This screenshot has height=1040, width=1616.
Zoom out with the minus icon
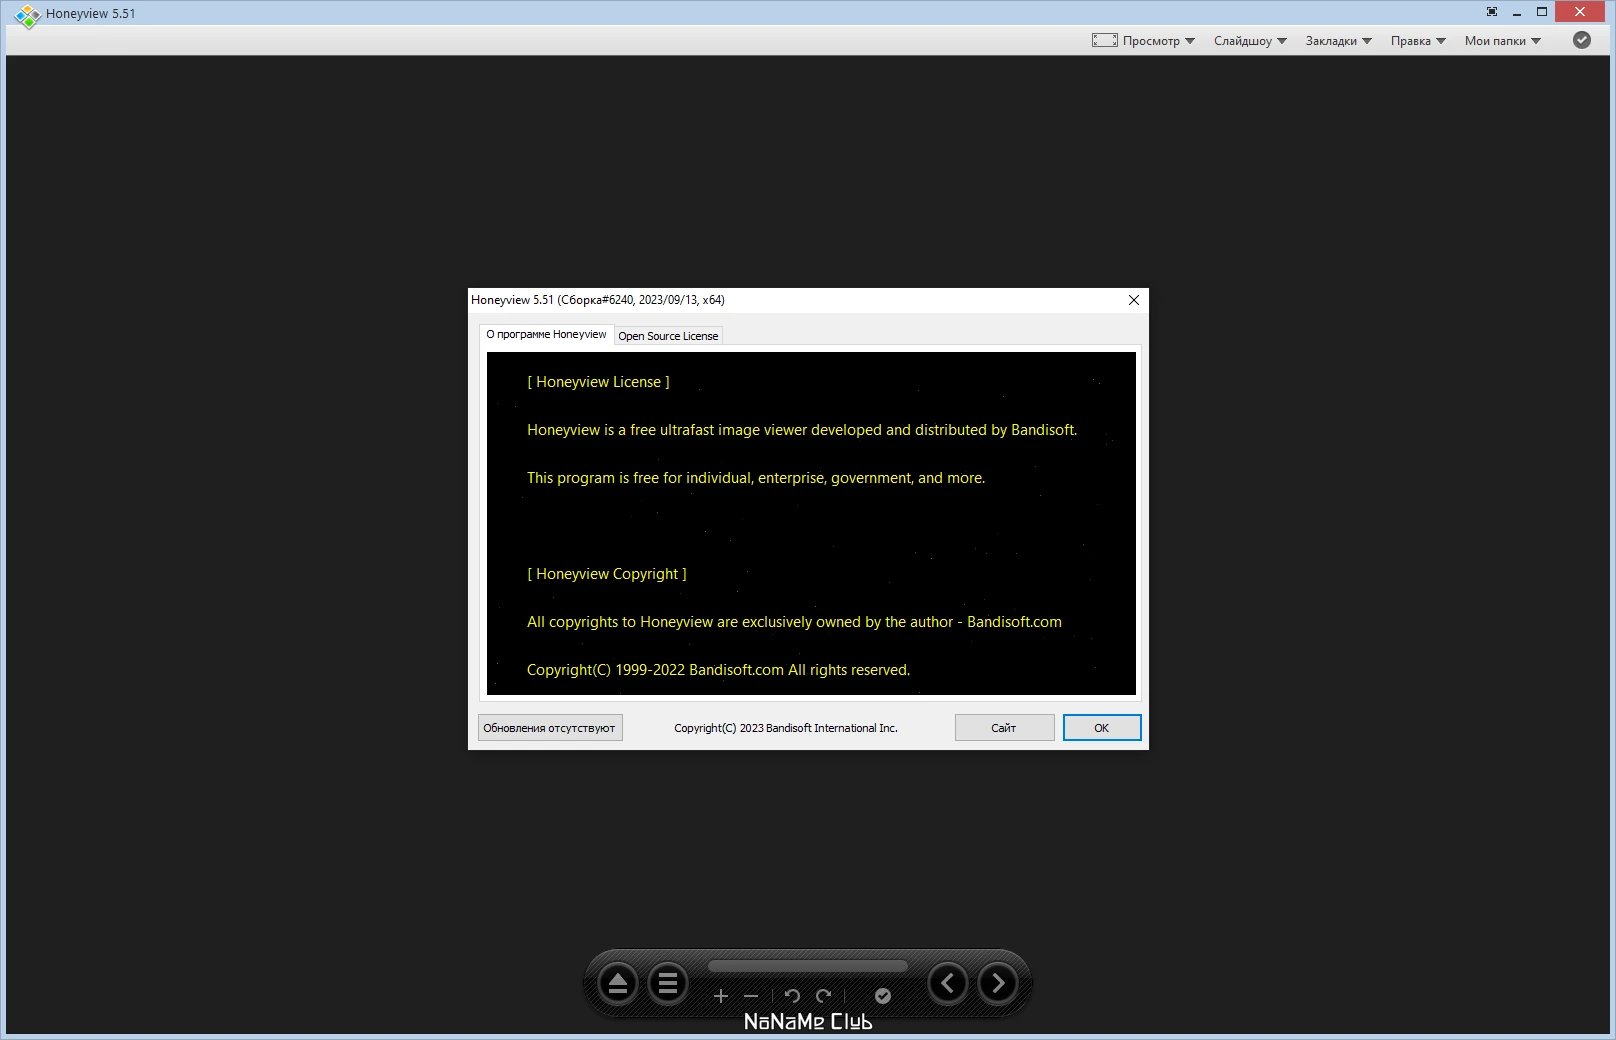pyautogui.click(x=751, y=996)
